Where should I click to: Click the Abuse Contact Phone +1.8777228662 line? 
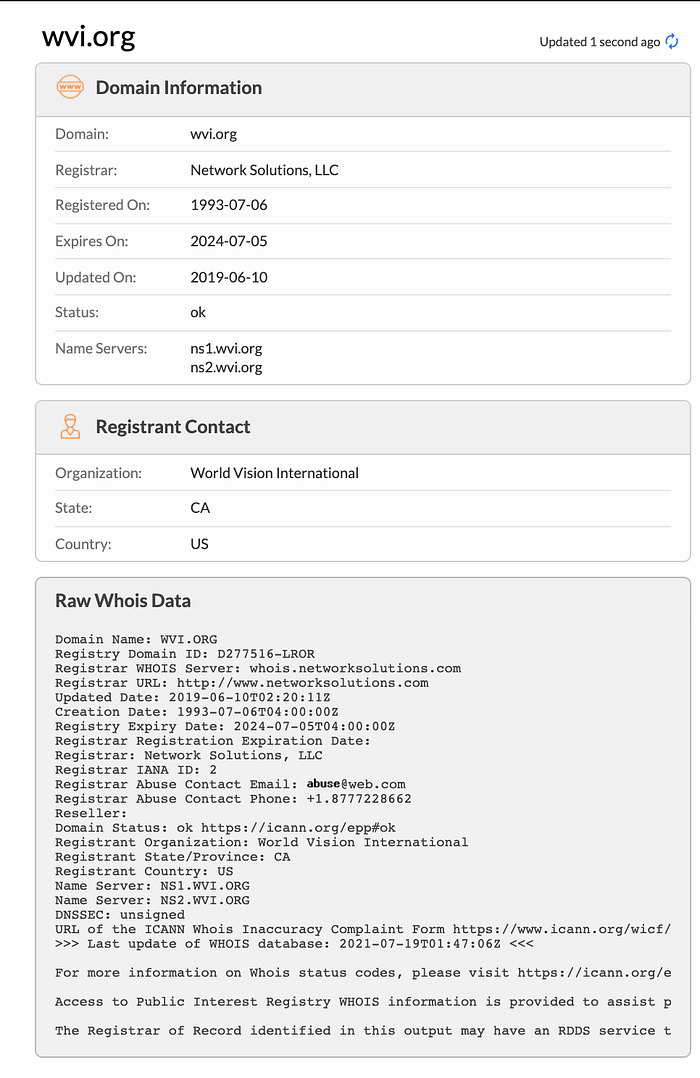click(234, 799)
